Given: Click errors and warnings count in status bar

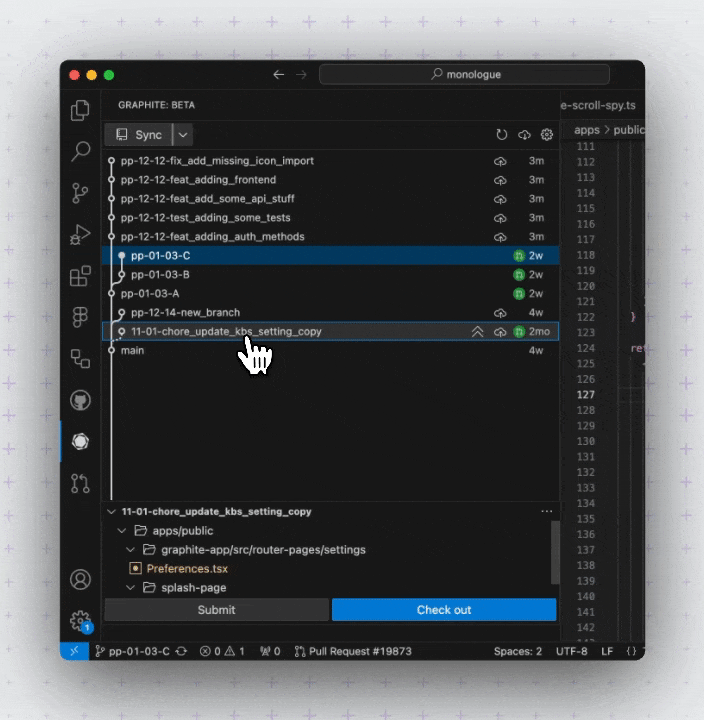Looking at the screenshot, I should (222, 651).
